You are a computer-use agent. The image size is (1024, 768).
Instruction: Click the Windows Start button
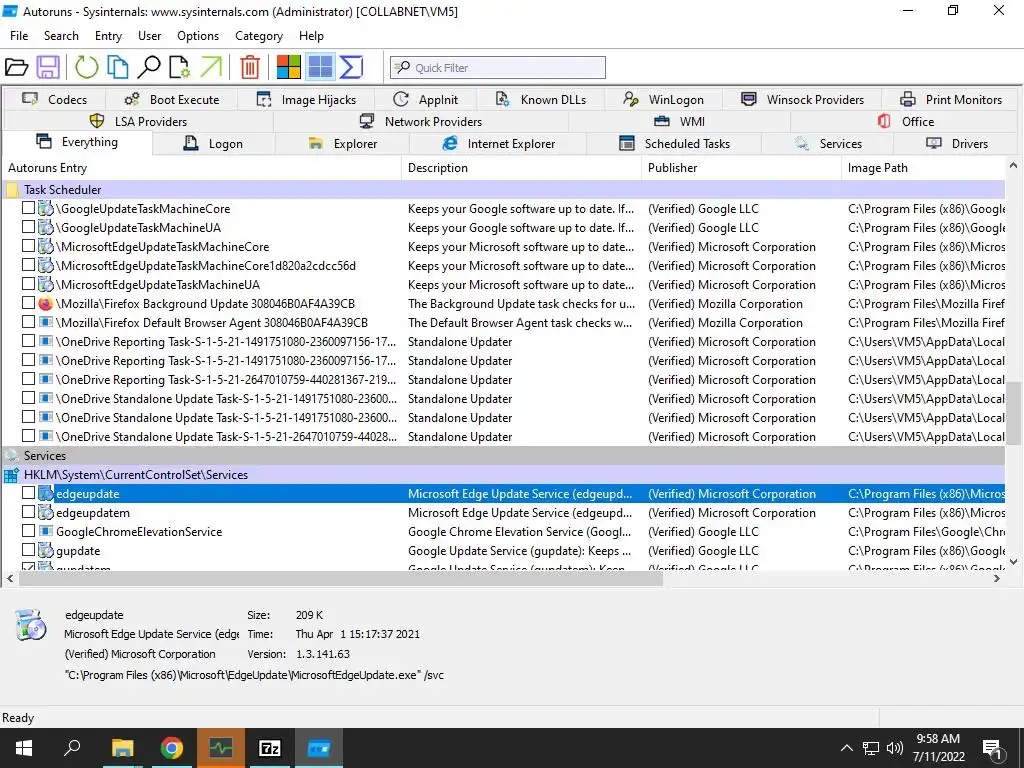[24, 748]
